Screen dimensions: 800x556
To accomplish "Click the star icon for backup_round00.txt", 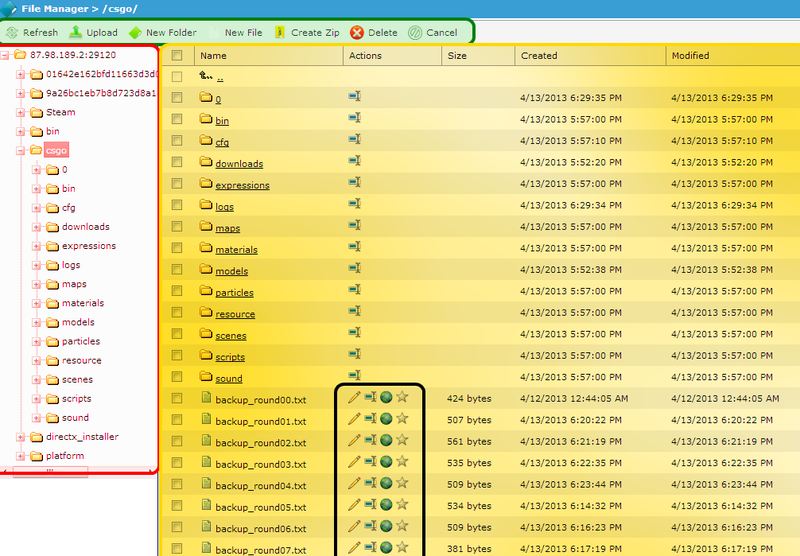I will click(x=402, y=396).
